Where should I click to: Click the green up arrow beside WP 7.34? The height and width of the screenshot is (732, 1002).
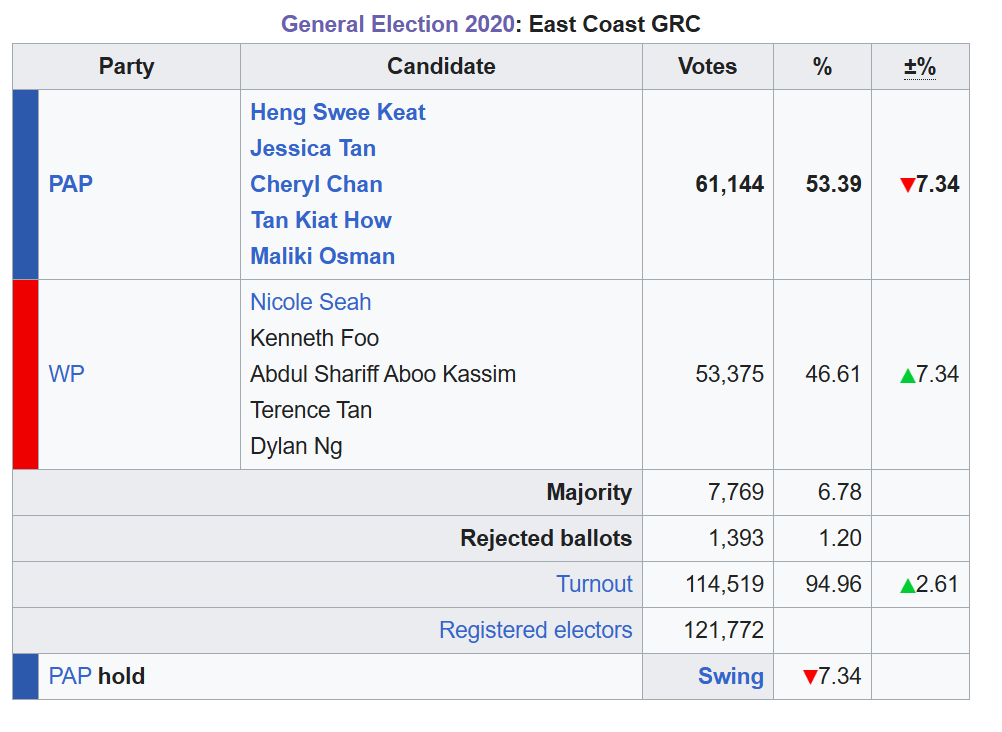tap(907, 375)
